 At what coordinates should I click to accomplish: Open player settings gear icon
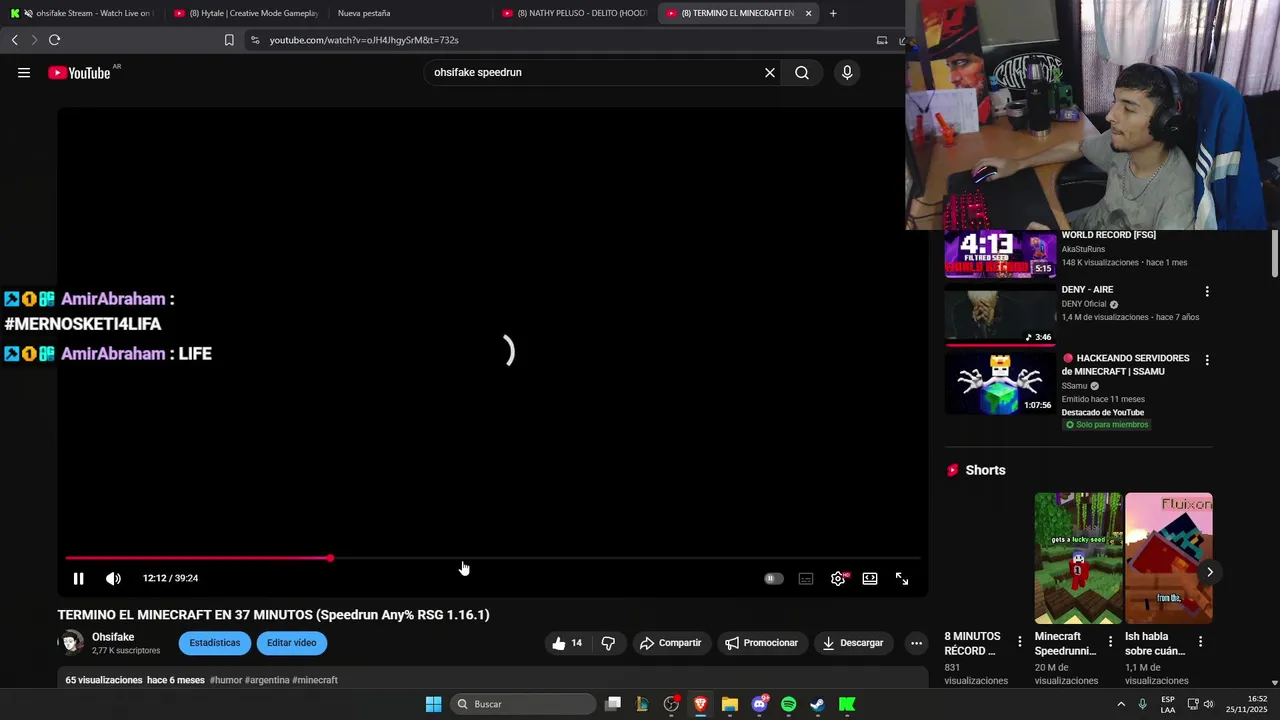pyautogui.click(x=838, y=578)
